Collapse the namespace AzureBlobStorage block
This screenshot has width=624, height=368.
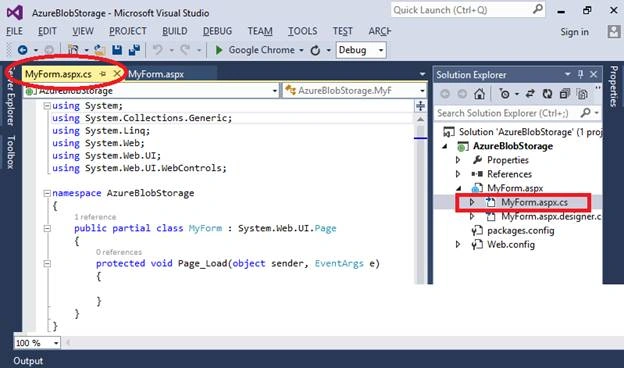(47, 193)
